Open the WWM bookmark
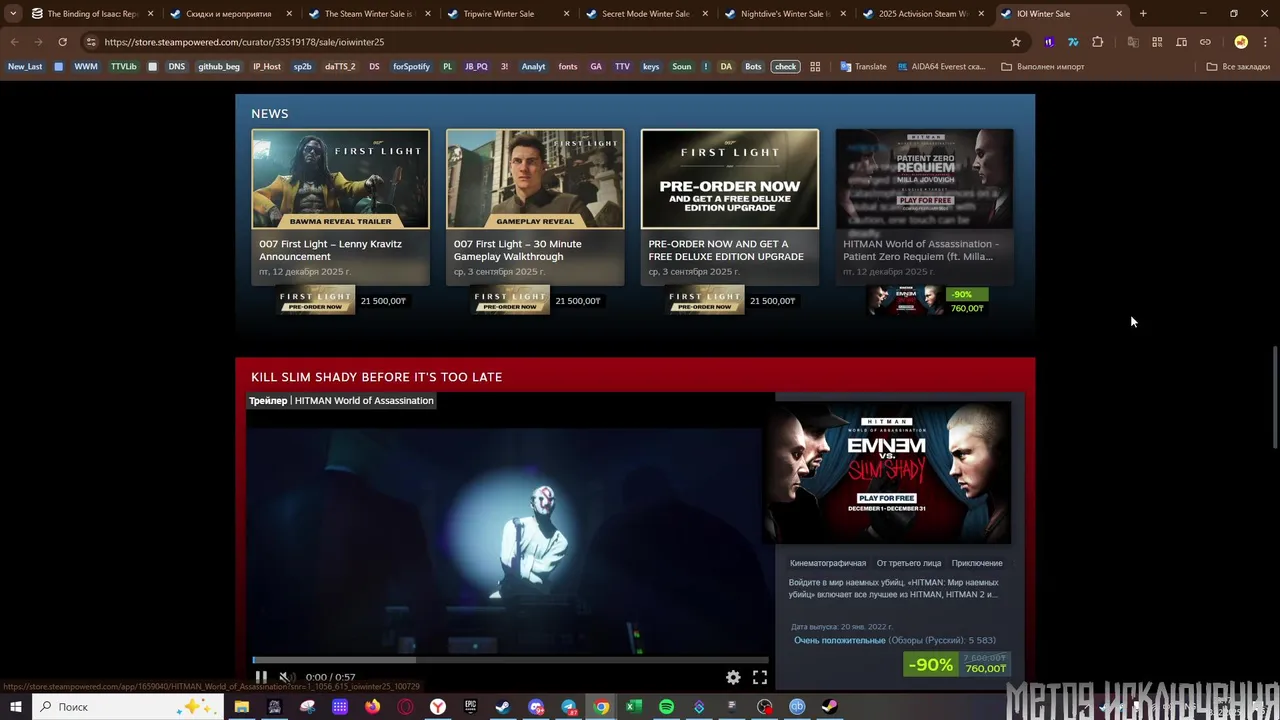 [86, 66]
